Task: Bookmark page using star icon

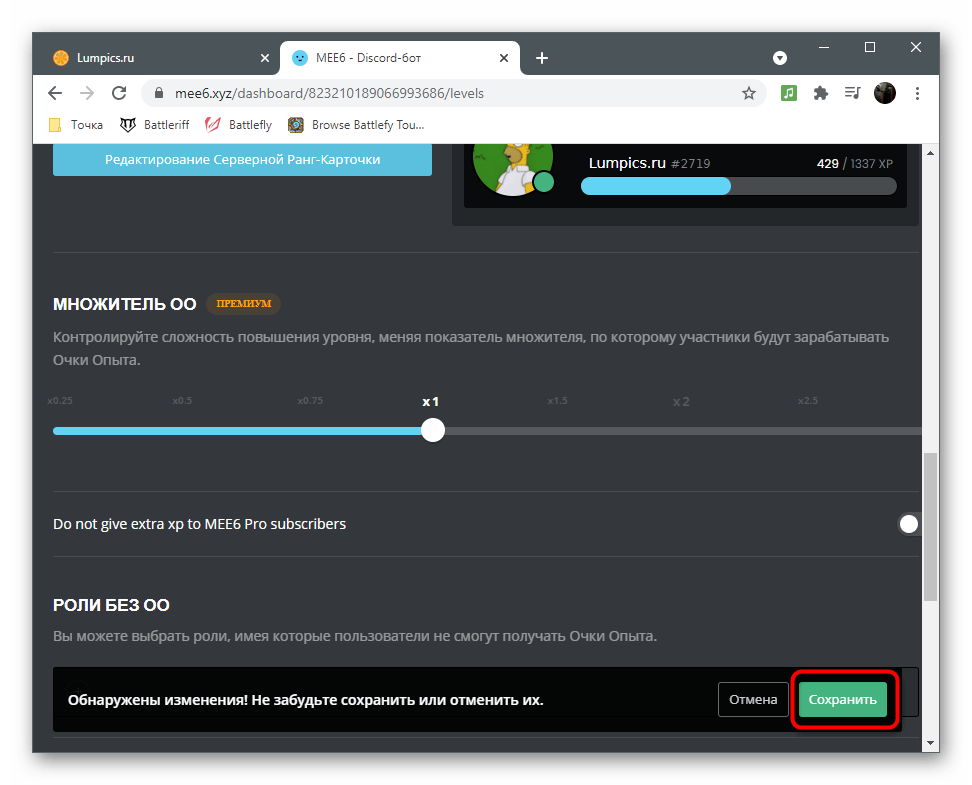Action: (x=749, y=93)
